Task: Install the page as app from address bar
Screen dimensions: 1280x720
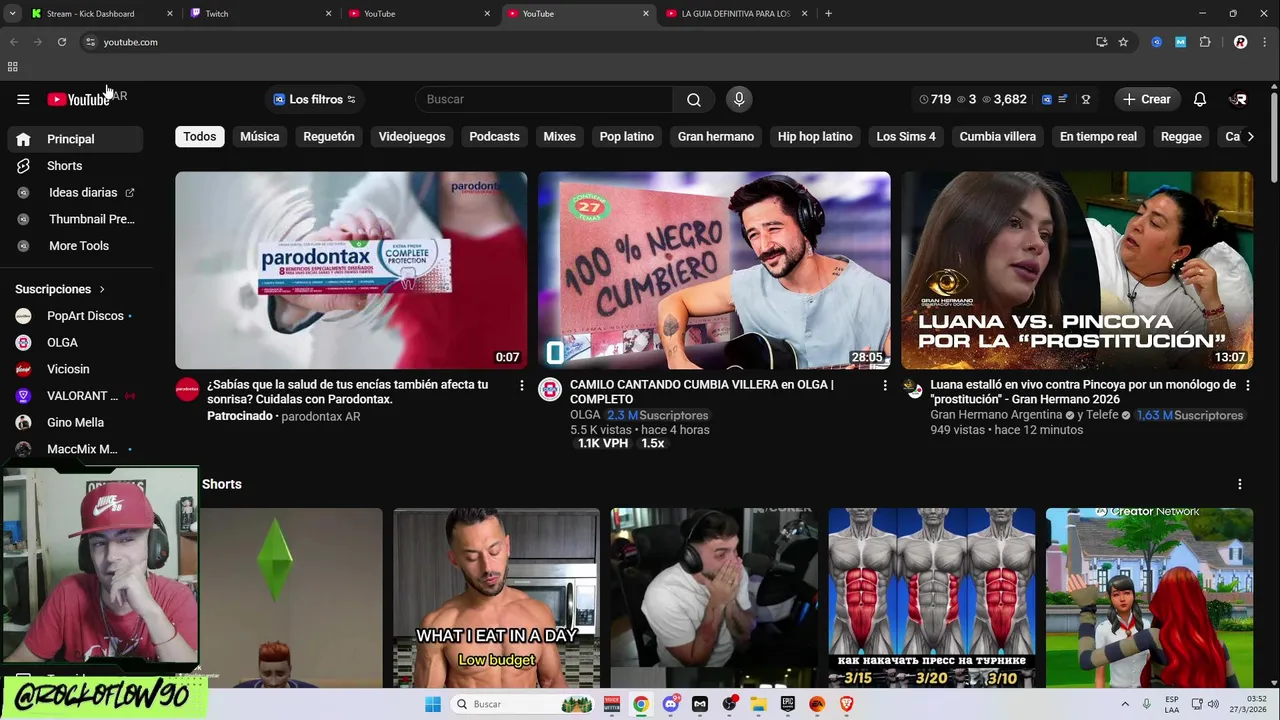Action: click(1101, 42)
